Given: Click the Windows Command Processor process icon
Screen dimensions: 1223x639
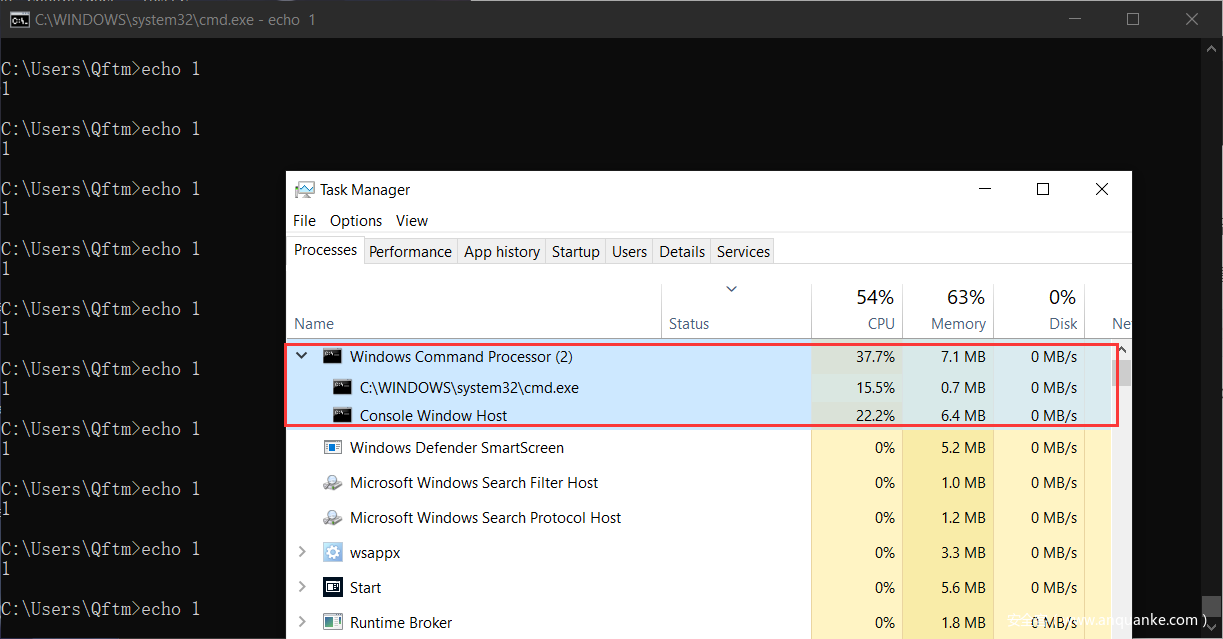Looking at the screenshot, I should [x=333, y=357].
